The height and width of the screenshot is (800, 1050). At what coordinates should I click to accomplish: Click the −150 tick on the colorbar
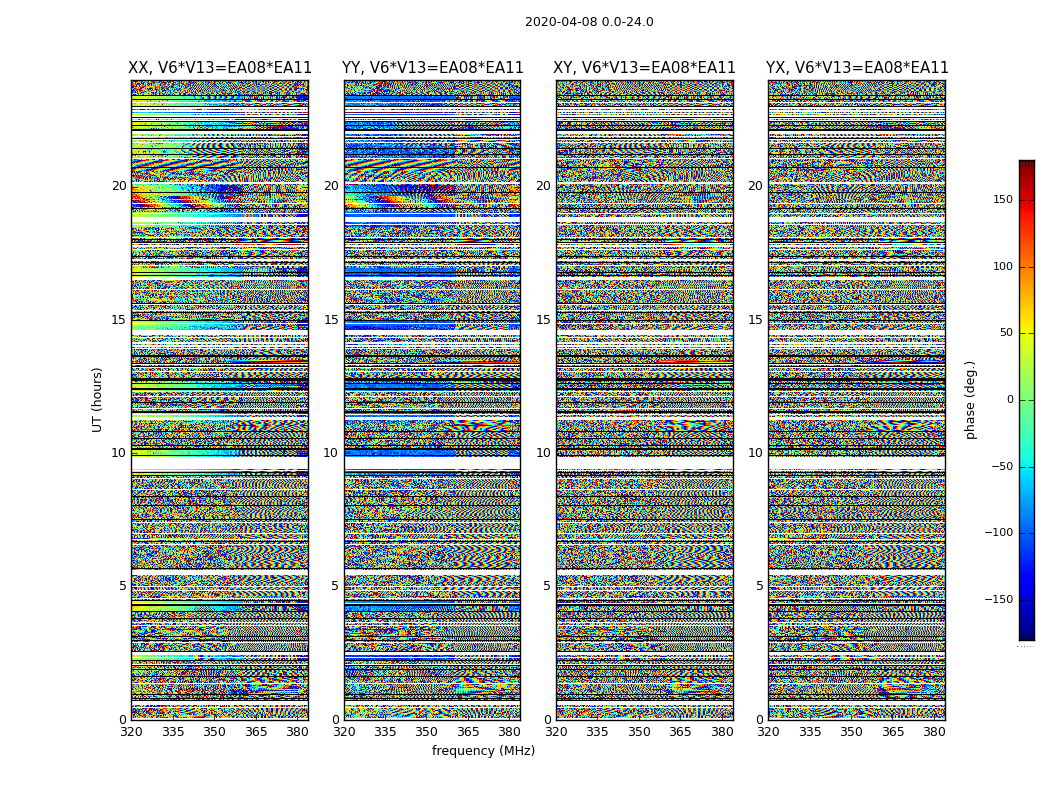coord(999,600)
